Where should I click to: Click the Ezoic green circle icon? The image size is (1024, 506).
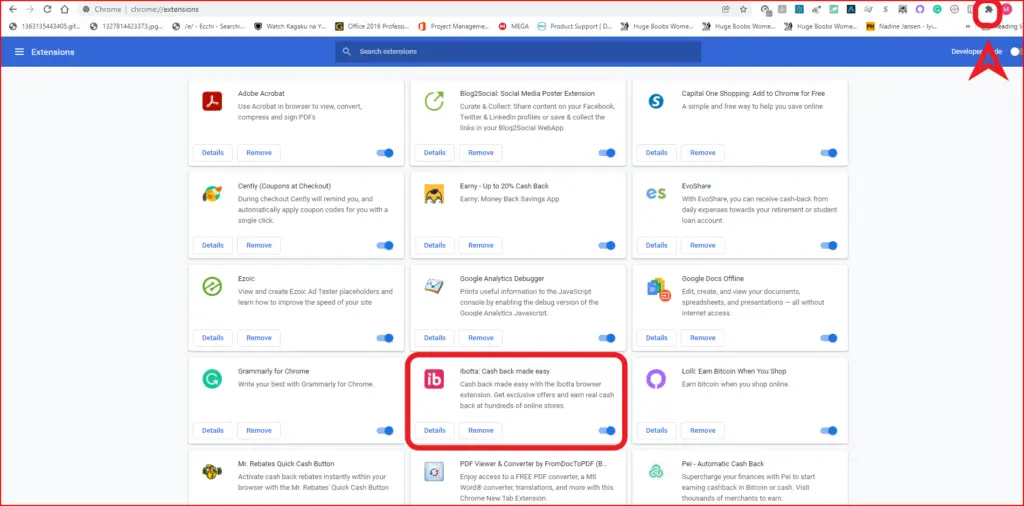click(212, 287)
